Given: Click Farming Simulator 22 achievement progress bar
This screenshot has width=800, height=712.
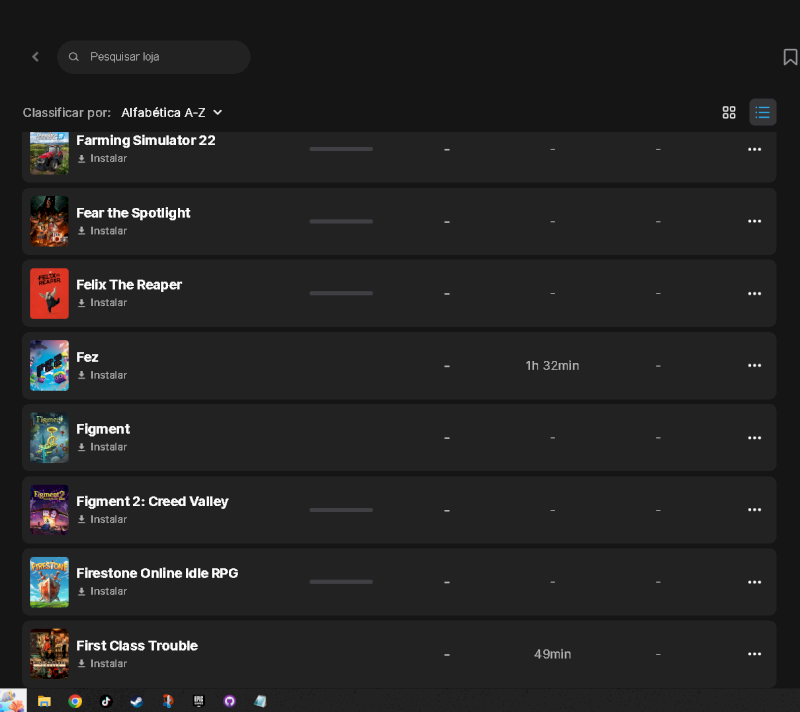Looking at the screenshot, I should click(x=341, y=149).
